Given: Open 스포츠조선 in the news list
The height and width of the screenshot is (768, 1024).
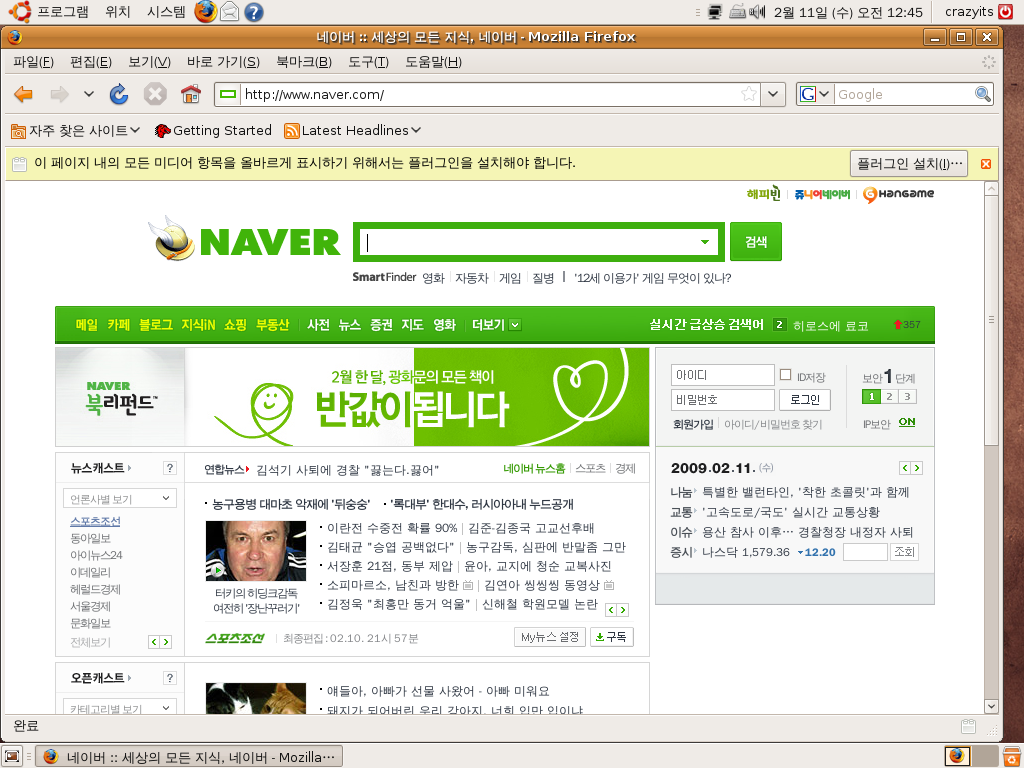Looking at the screenshot, I should point(95,521).
